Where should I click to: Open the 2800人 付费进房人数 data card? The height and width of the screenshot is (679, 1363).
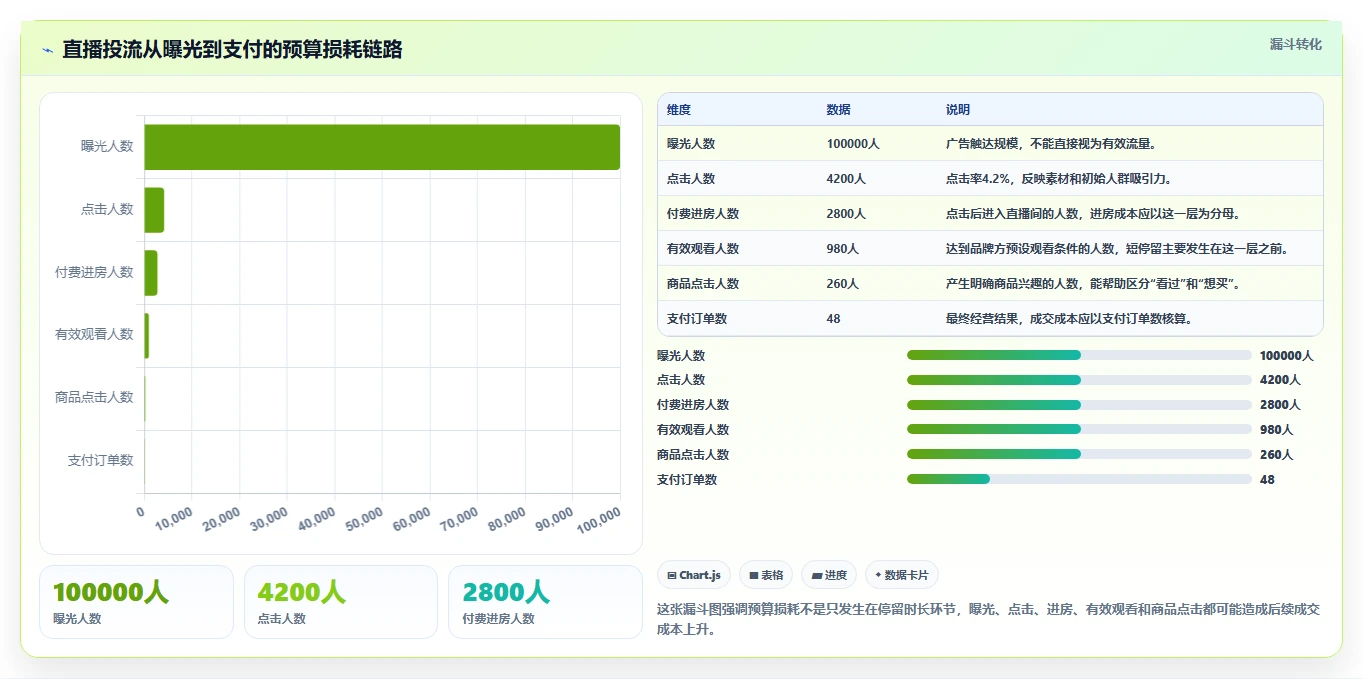[545, 602]
